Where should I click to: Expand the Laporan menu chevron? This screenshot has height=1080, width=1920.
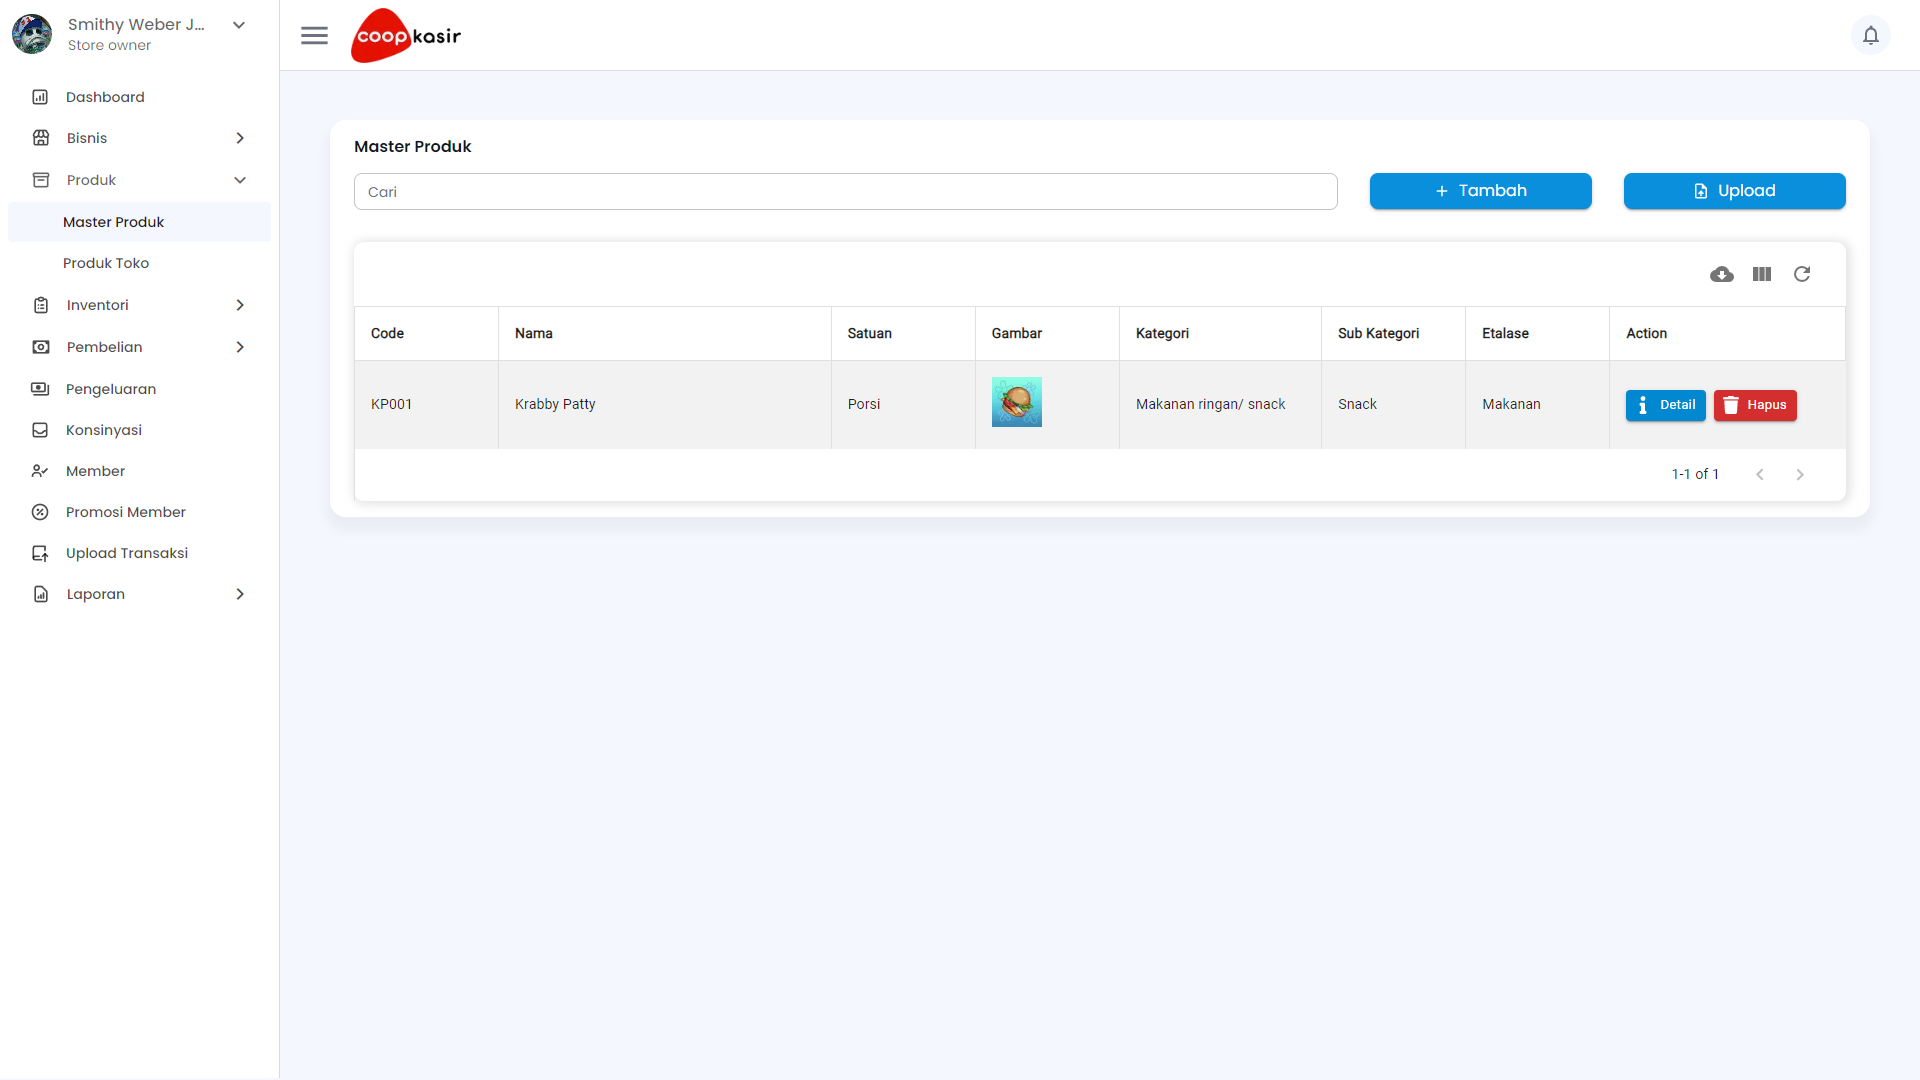[240, 594]
